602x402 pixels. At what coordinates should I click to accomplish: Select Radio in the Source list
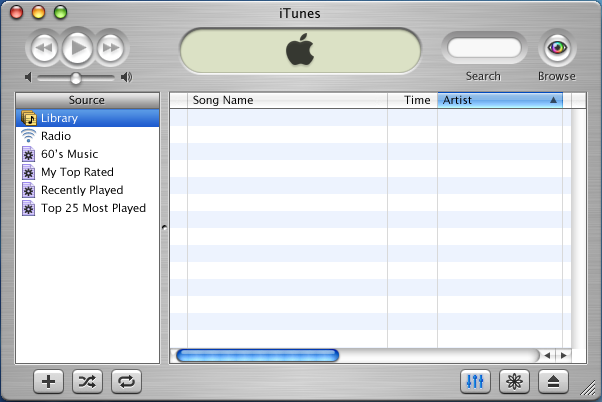(55, 136)
